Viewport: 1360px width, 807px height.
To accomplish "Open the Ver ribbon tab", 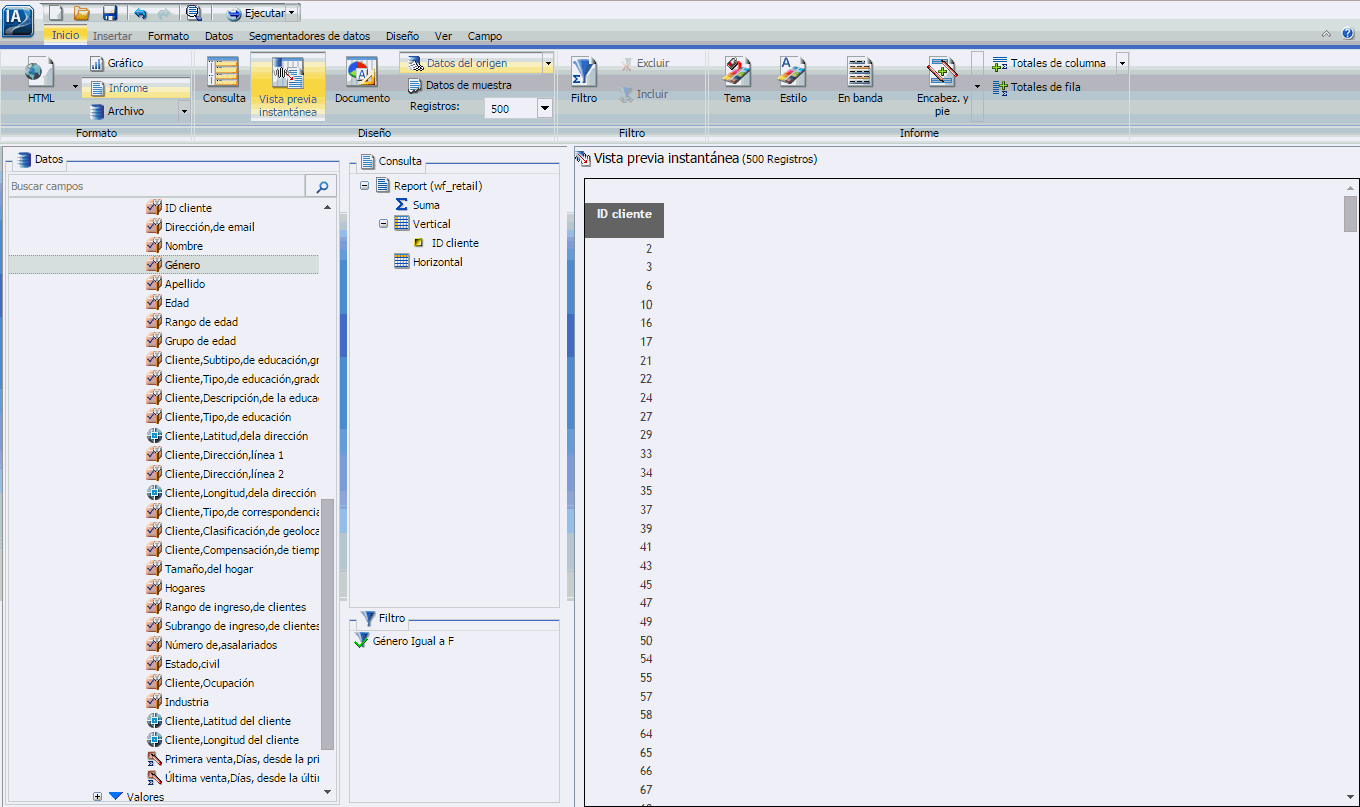I will pyautogui.click(x=443, y=36).
